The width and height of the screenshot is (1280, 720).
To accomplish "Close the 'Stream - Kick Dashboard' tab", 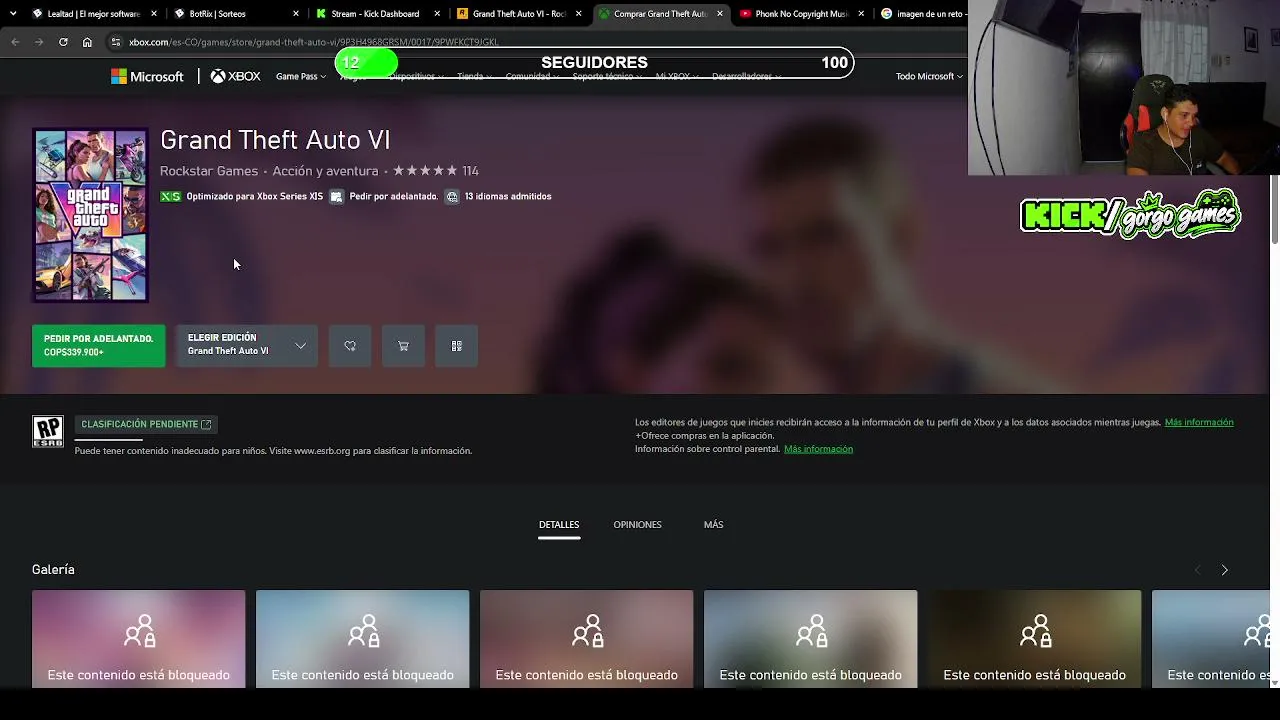I will pyautogui.click(x=437, y=14).
